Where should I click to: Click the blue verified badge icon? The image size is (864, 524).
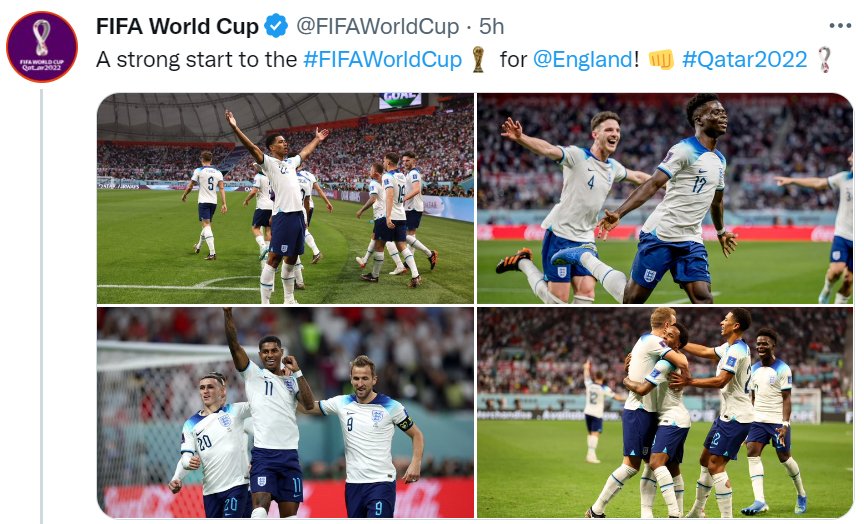[x=276, y=26]
